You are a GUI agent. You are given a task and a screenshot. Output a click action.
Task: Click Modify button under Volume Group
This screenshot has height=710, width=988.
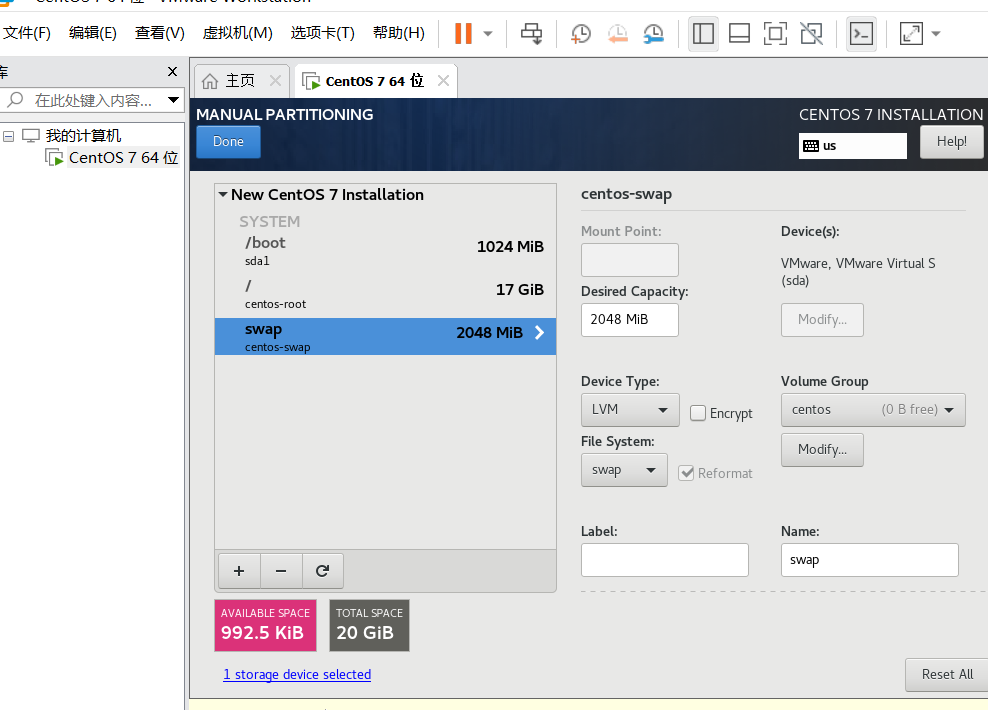coord(822,449)
